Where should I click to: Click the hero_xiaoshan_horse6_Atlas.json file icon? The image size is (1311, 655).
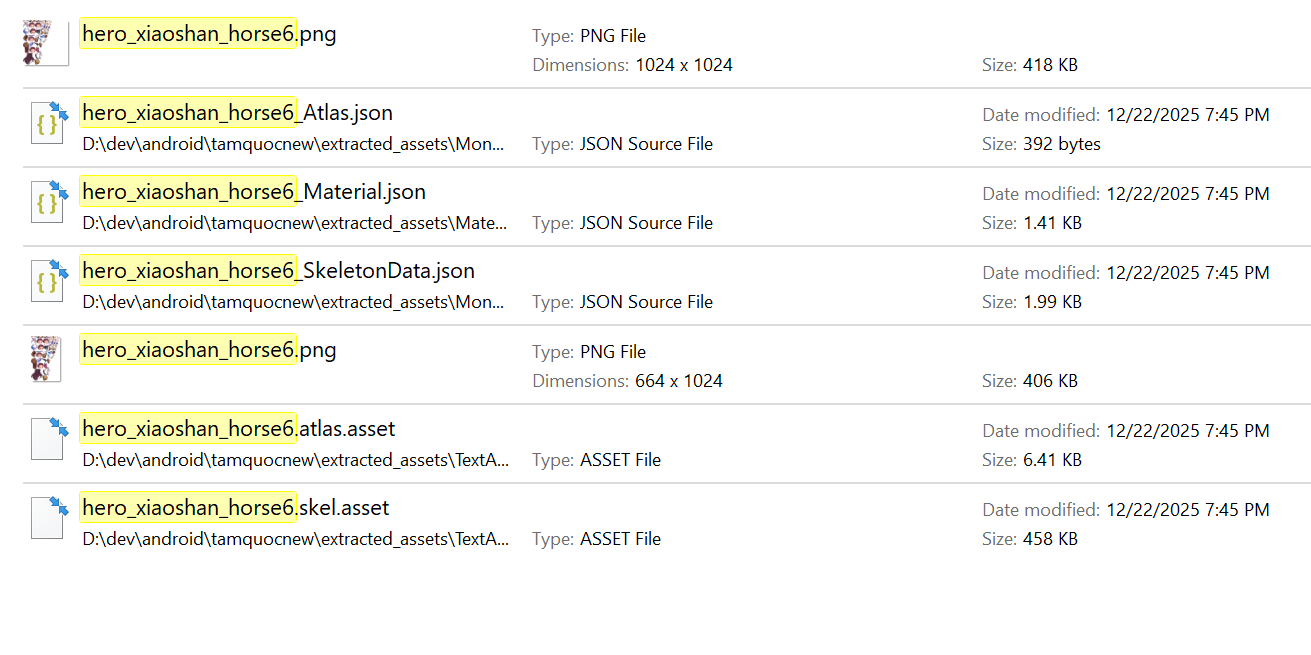[48, 122]
